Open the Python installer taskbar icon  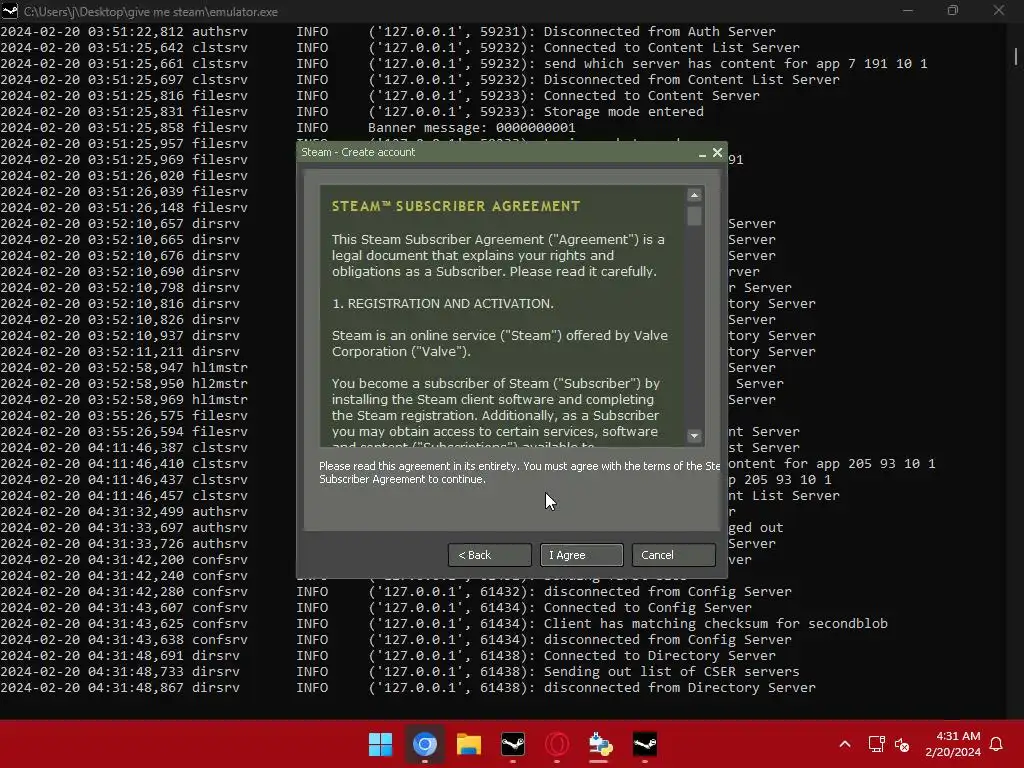point(600,744)
